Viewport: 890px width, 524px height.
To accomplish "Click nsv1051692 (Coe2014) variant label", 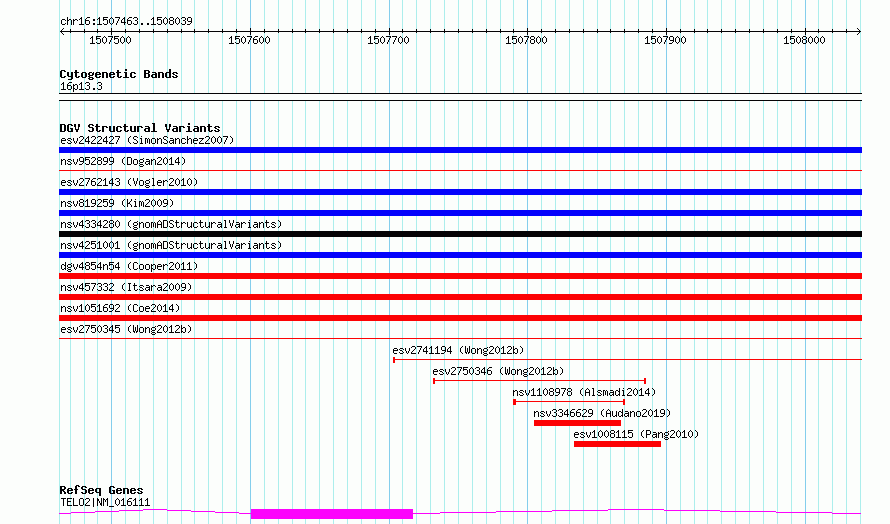I will point(120,308).
